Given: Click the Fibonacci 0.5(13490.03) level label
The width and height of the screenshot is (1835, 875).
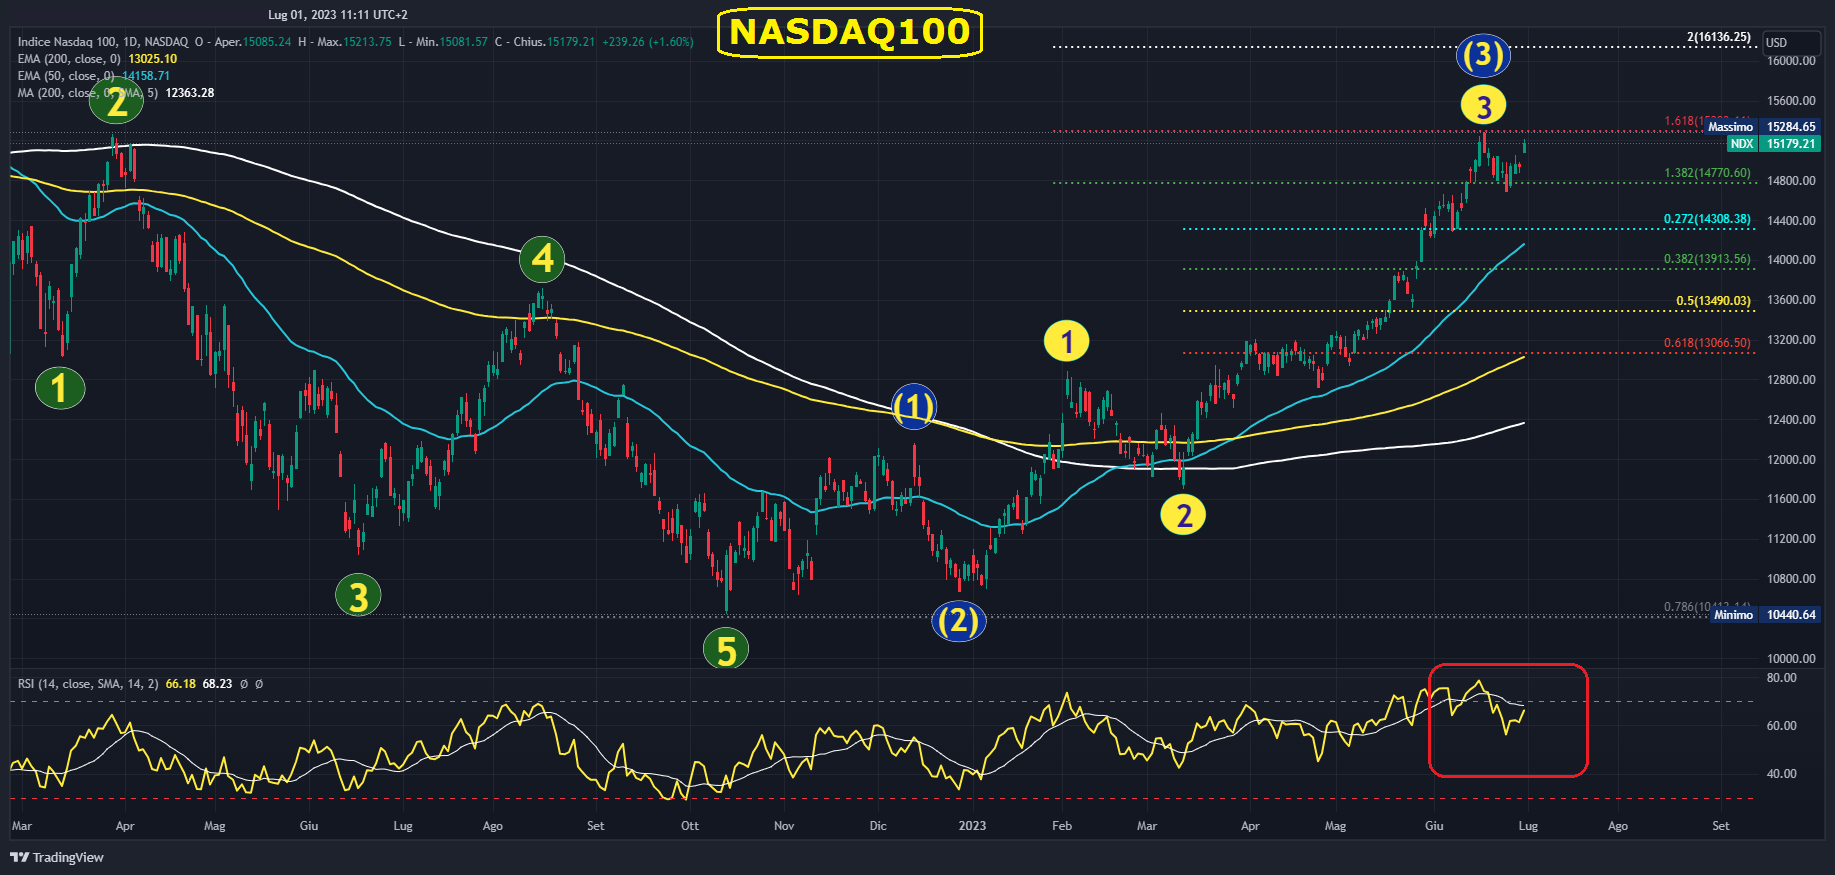Looking at the screenshot, I should (x=1714, y=301).
